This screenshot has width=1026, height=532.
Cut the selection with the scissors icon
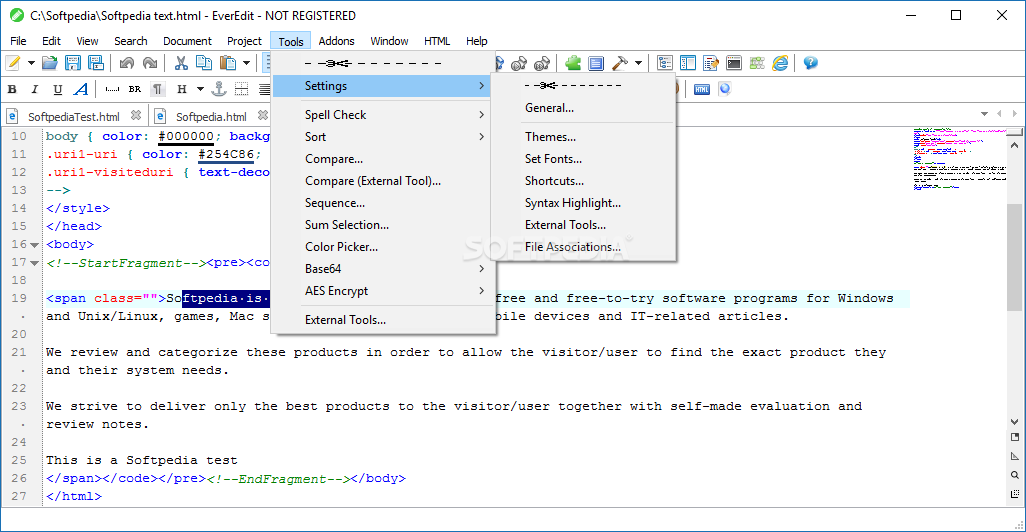(x=181, y=63)
